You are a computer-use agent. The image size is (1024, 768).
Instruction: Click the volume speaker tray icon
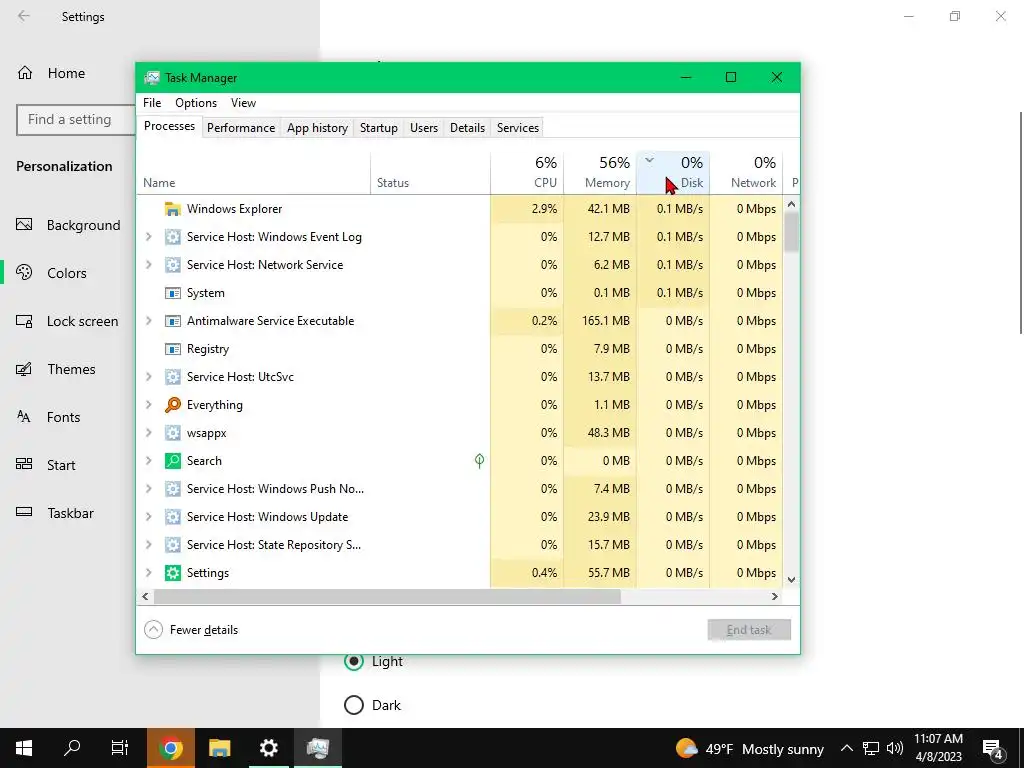click(895, 748)
